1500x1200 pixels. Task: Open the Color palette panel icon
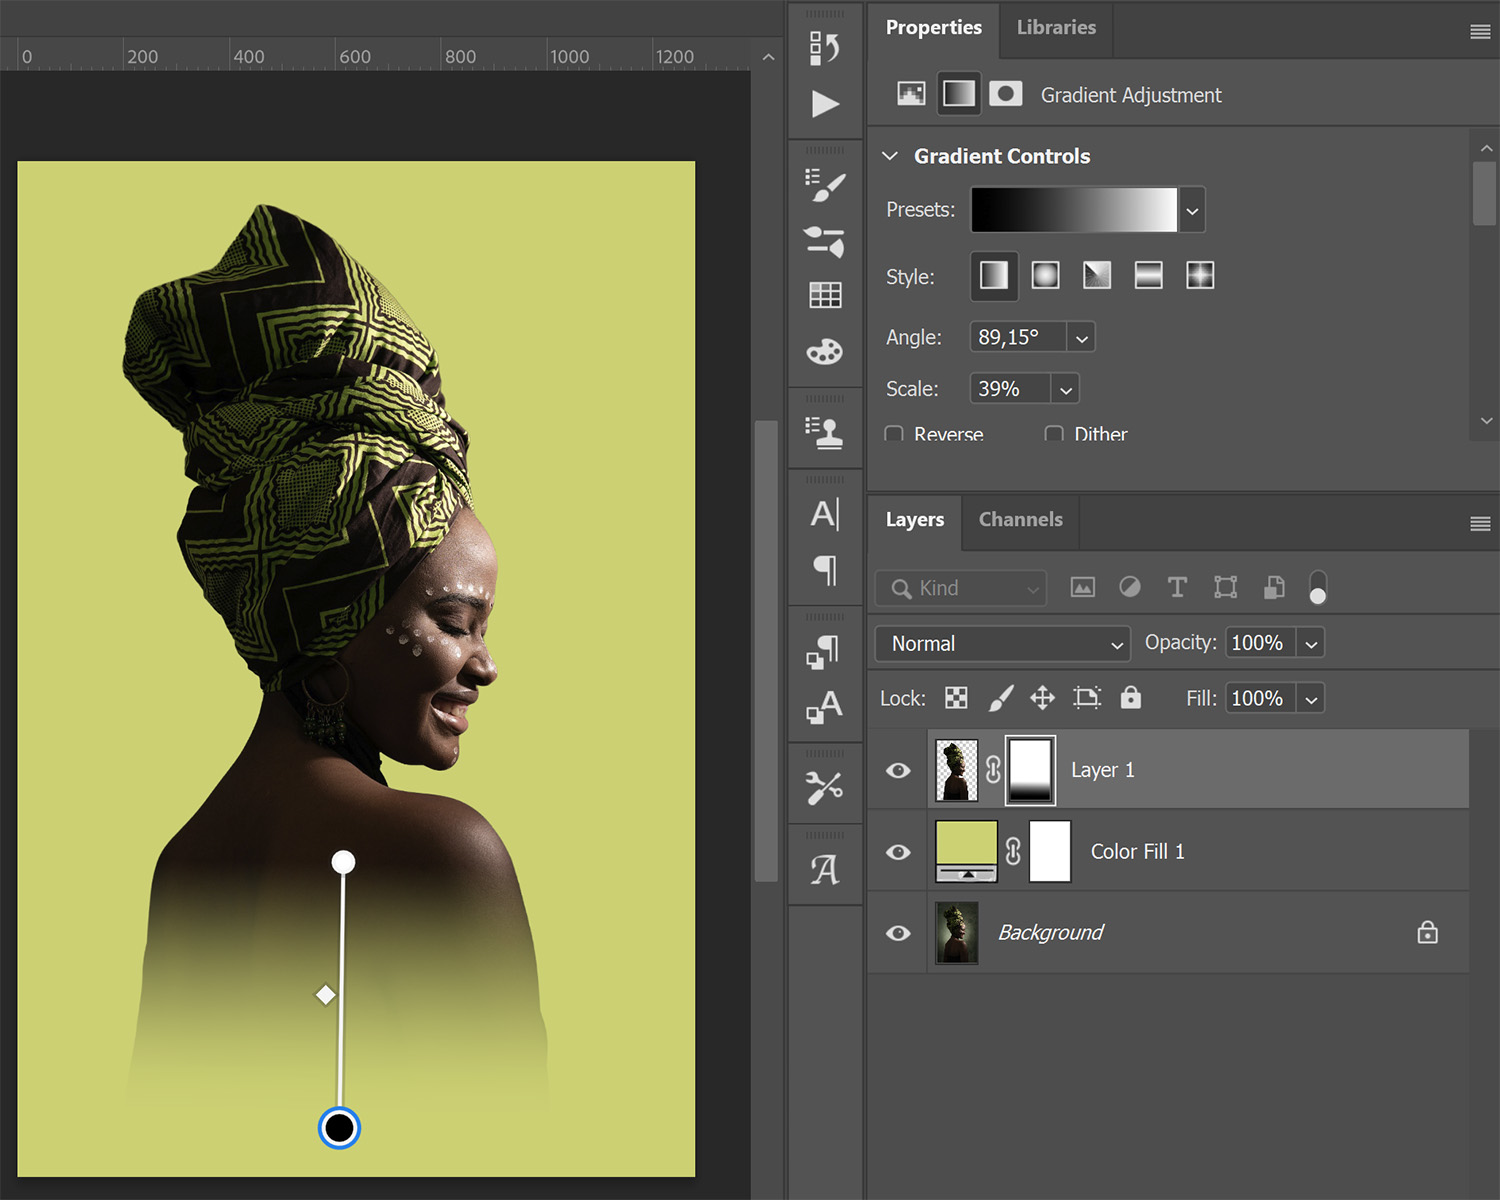pyautogui.click(x=825, y=352)
